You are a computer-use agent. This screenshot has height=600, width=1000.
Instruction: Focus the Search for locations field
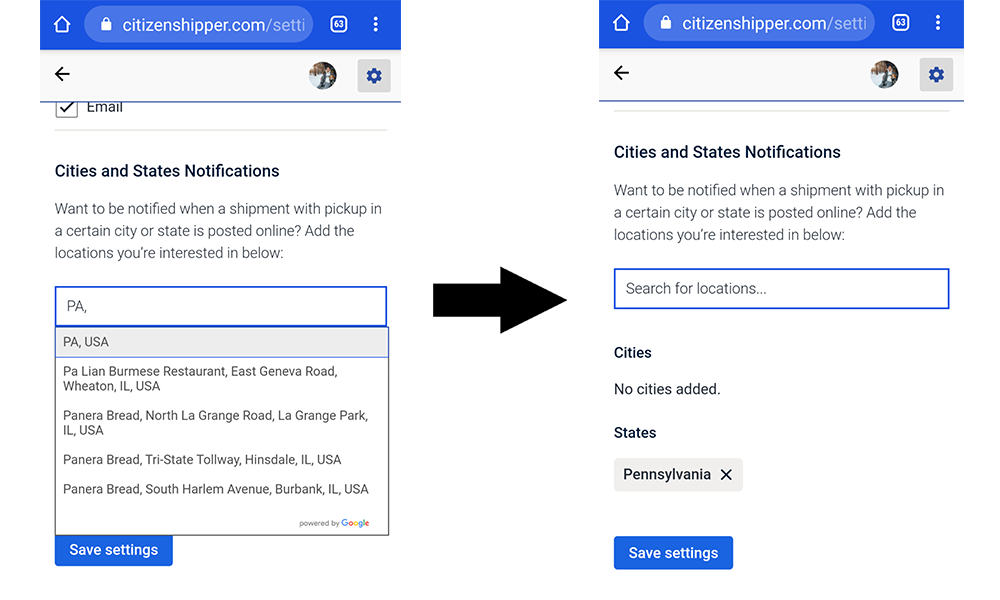tap(781, 289)
